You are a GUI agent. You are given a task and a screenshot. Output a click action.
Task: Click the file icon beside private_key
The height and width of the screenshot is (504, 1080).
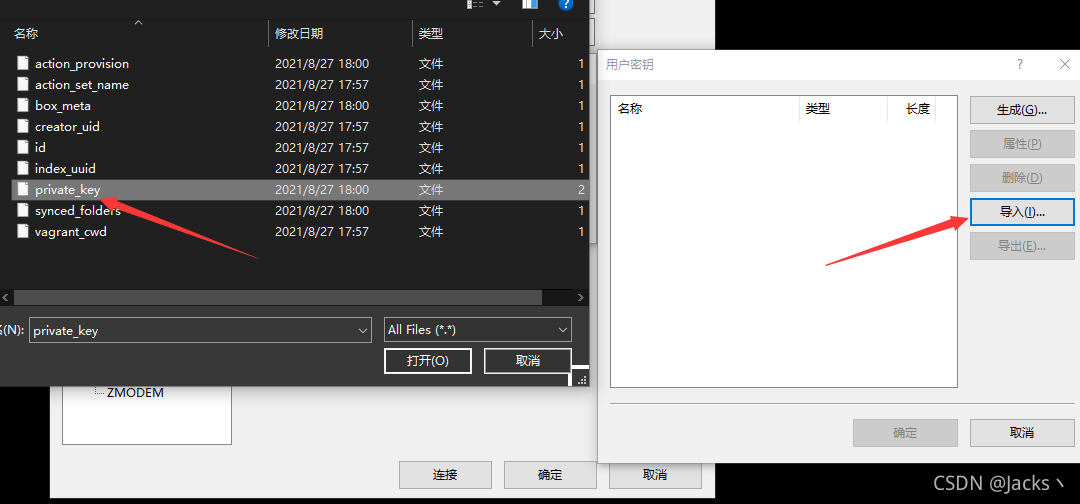coord(23,189)
